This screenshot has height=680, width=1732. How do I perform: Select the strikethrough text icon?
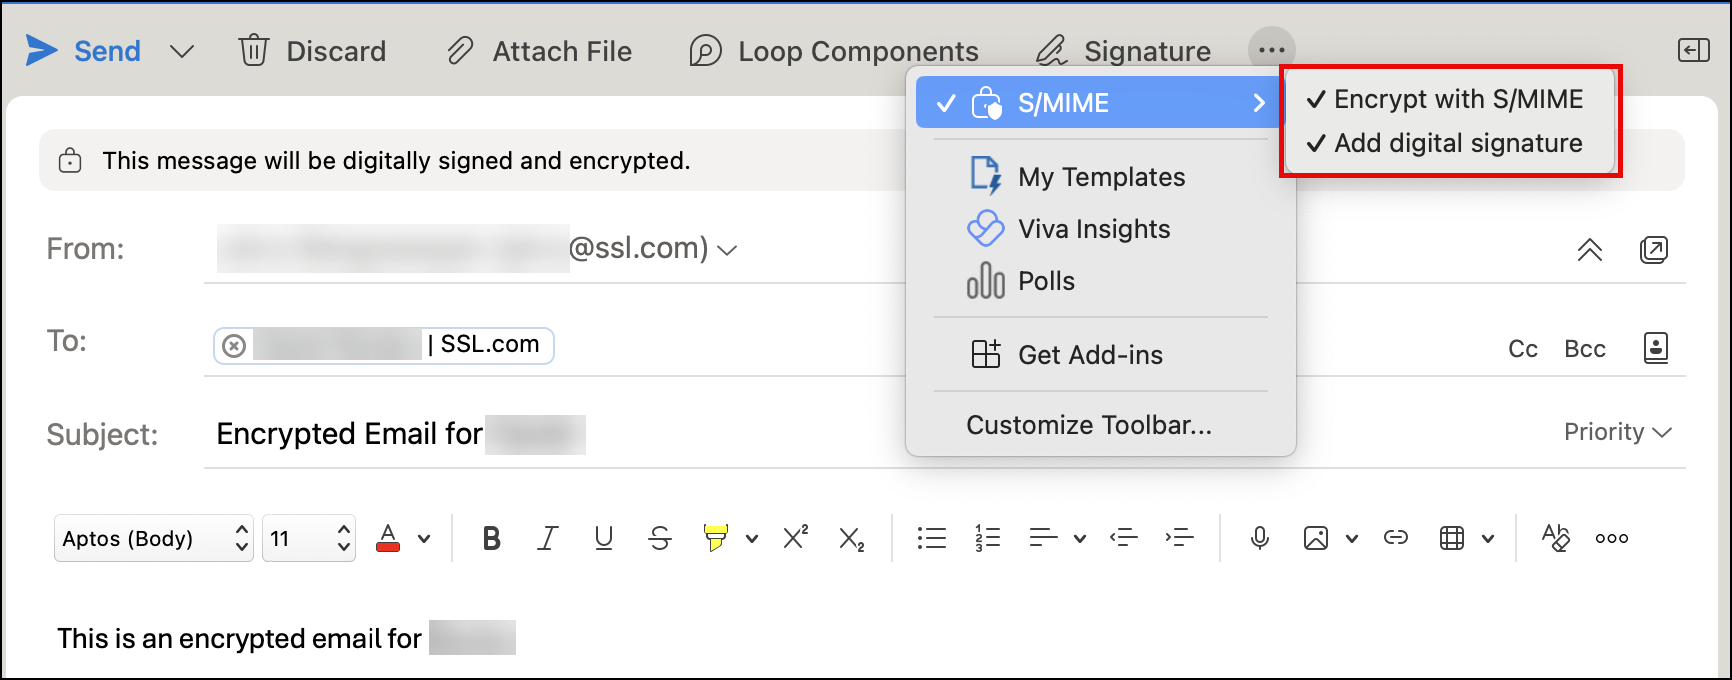659,538
